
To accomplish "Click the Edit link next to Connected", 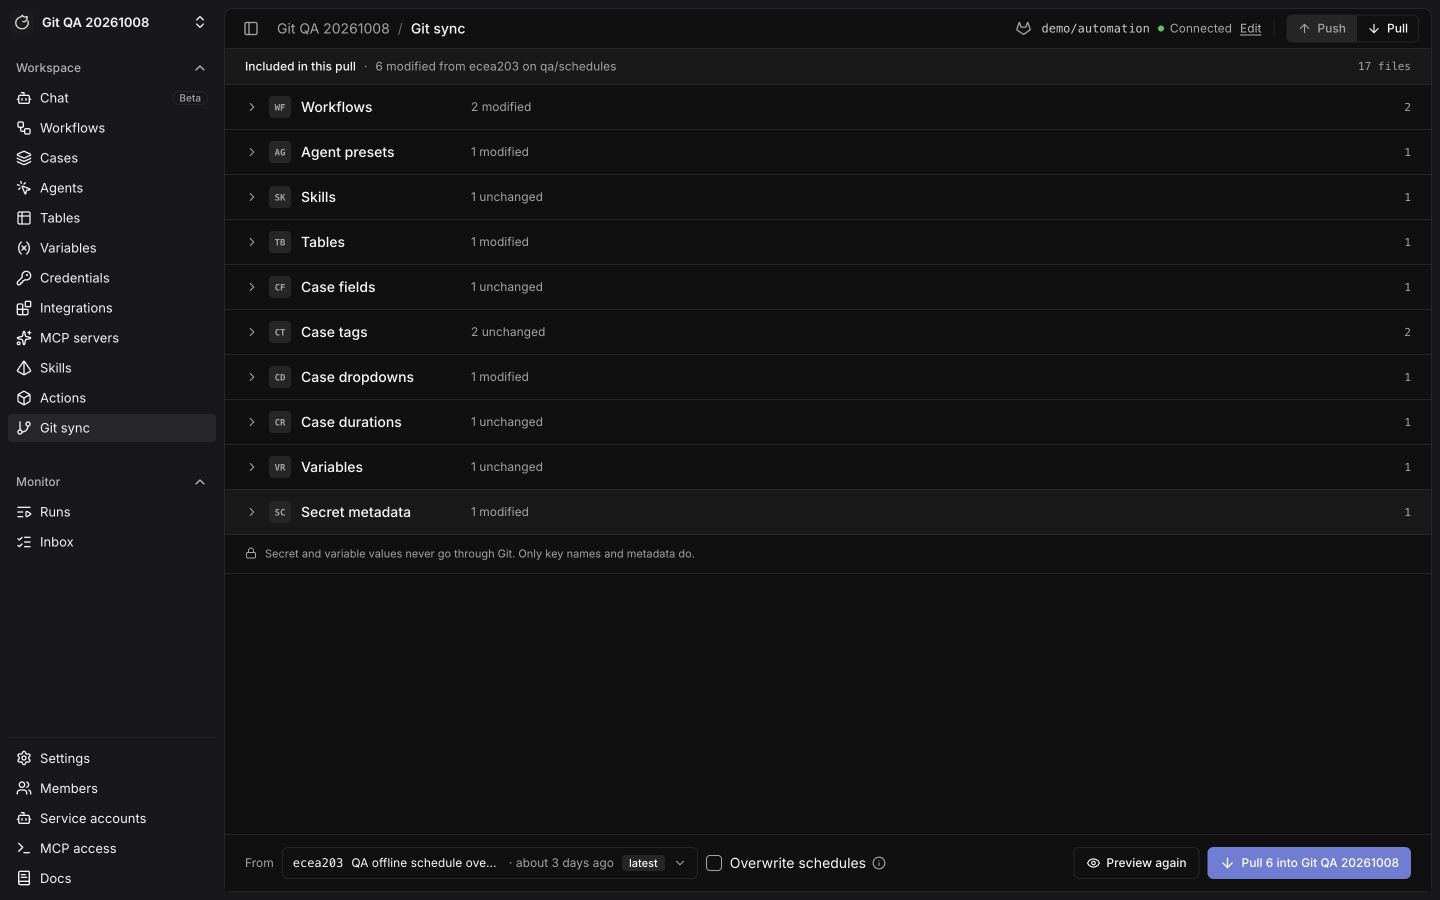I will pyautogui.click(x=1250, y=29).
